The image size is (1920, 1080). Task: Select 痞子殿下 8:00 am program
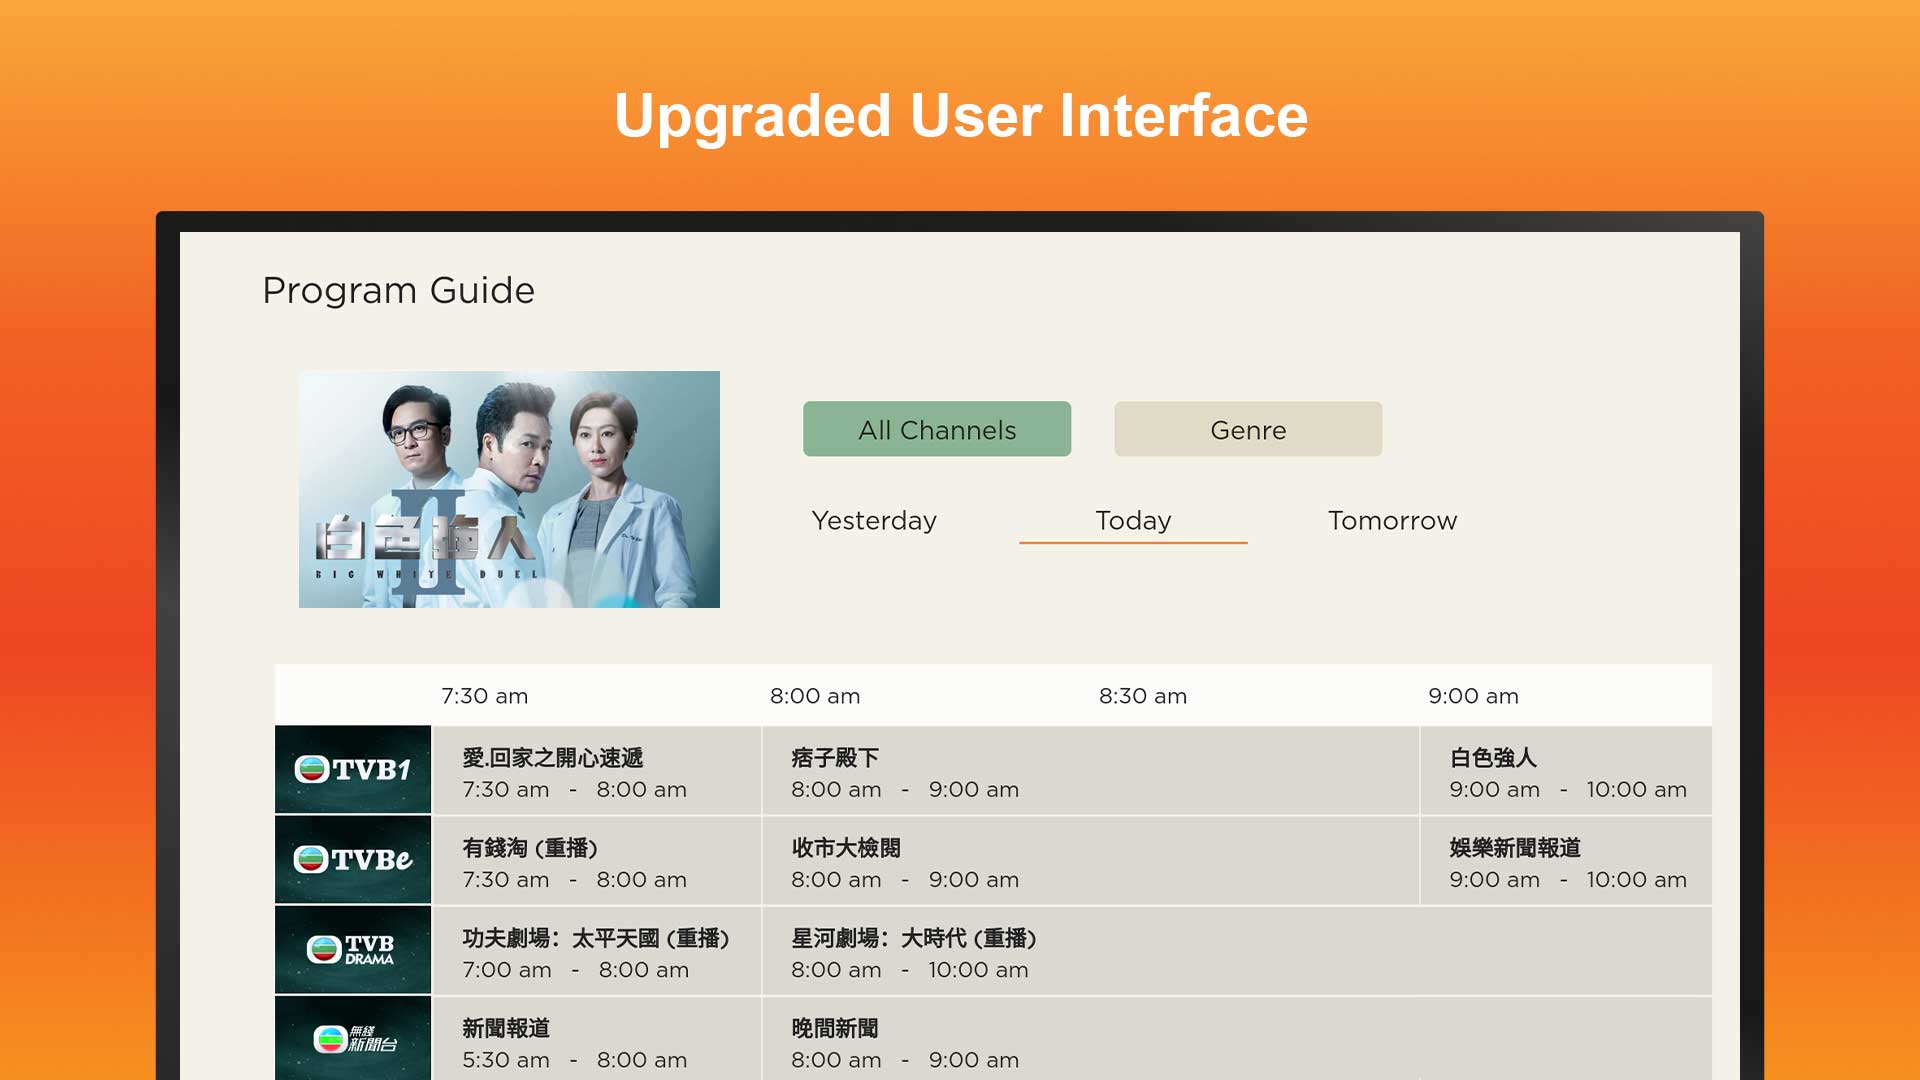coord(1090,771)
